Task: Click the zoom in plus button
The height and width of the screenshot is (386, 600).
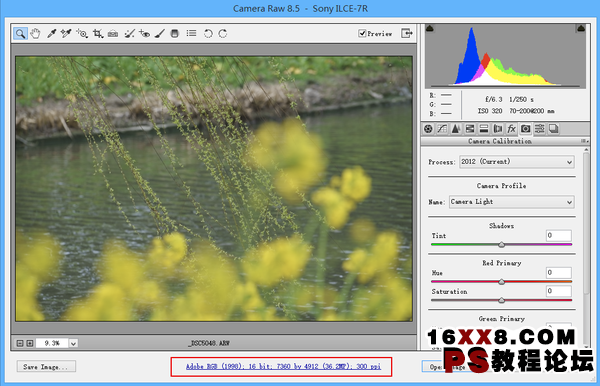Action: tap(30, 343)
